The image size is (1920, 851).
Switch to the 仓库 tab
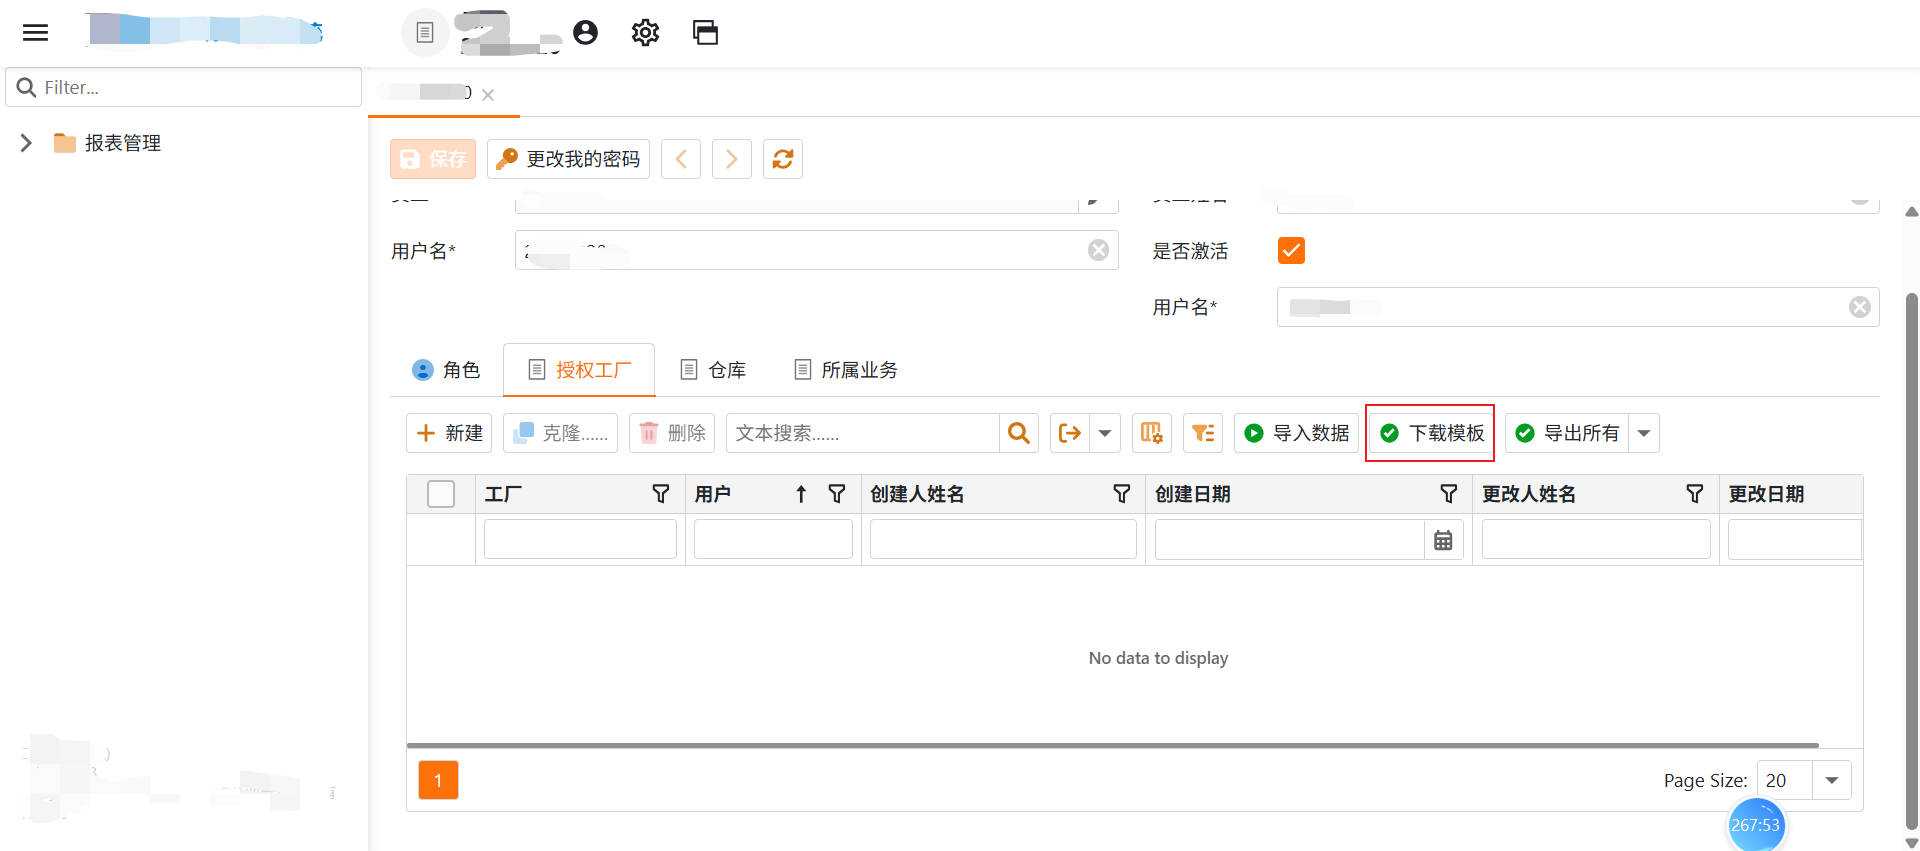[713, 370]
